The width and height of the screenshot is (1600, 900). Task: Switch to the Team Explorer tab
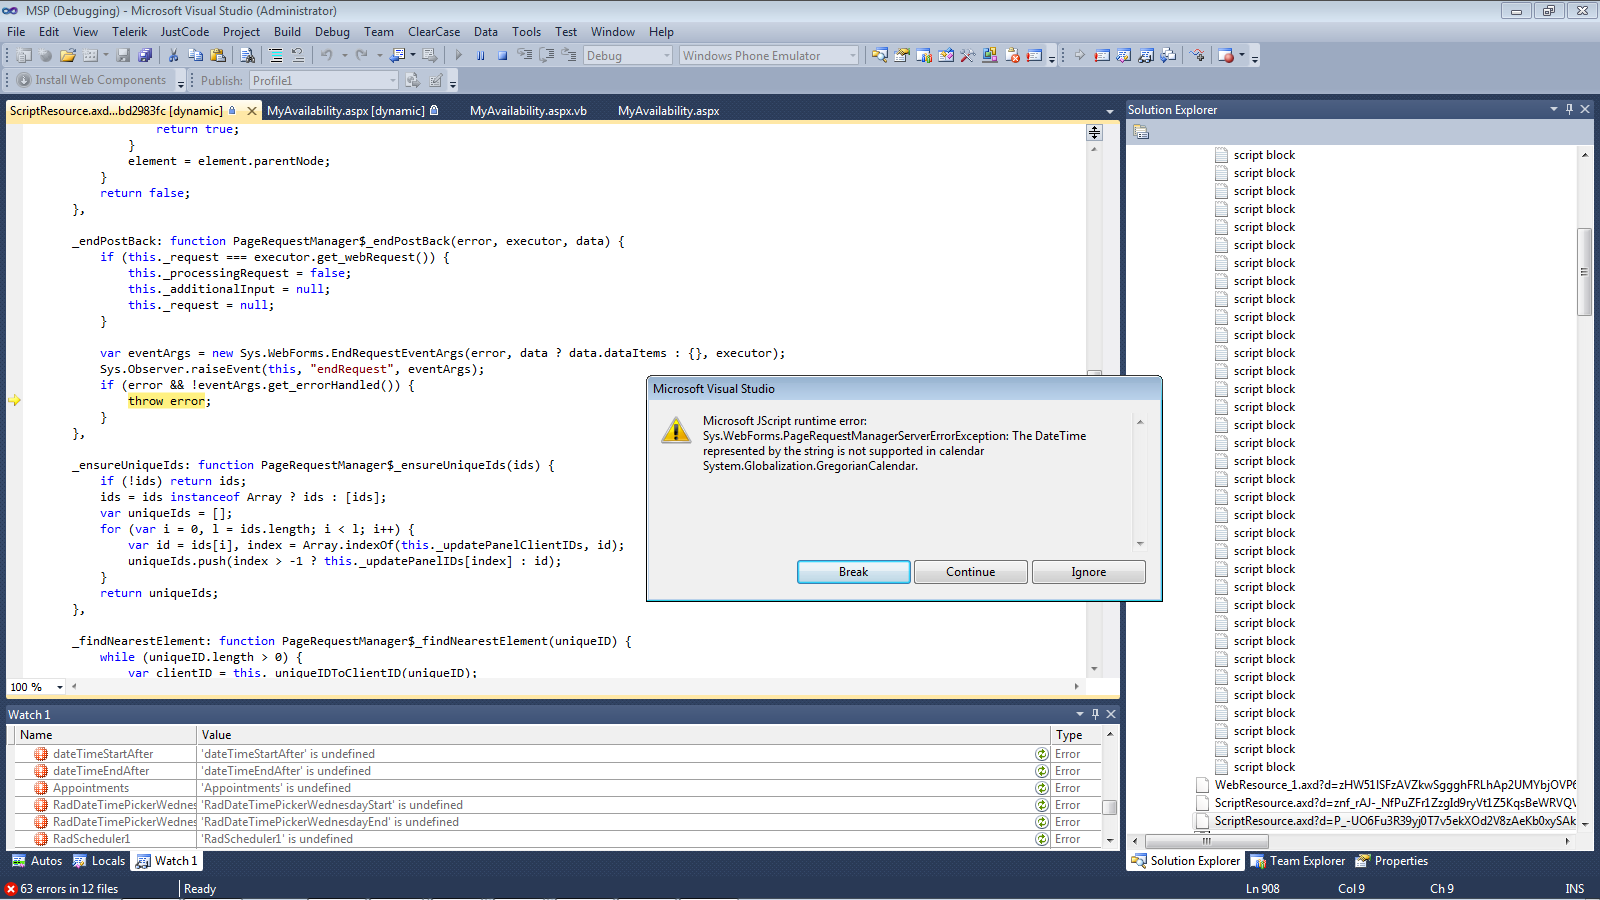pos(1297,861)
